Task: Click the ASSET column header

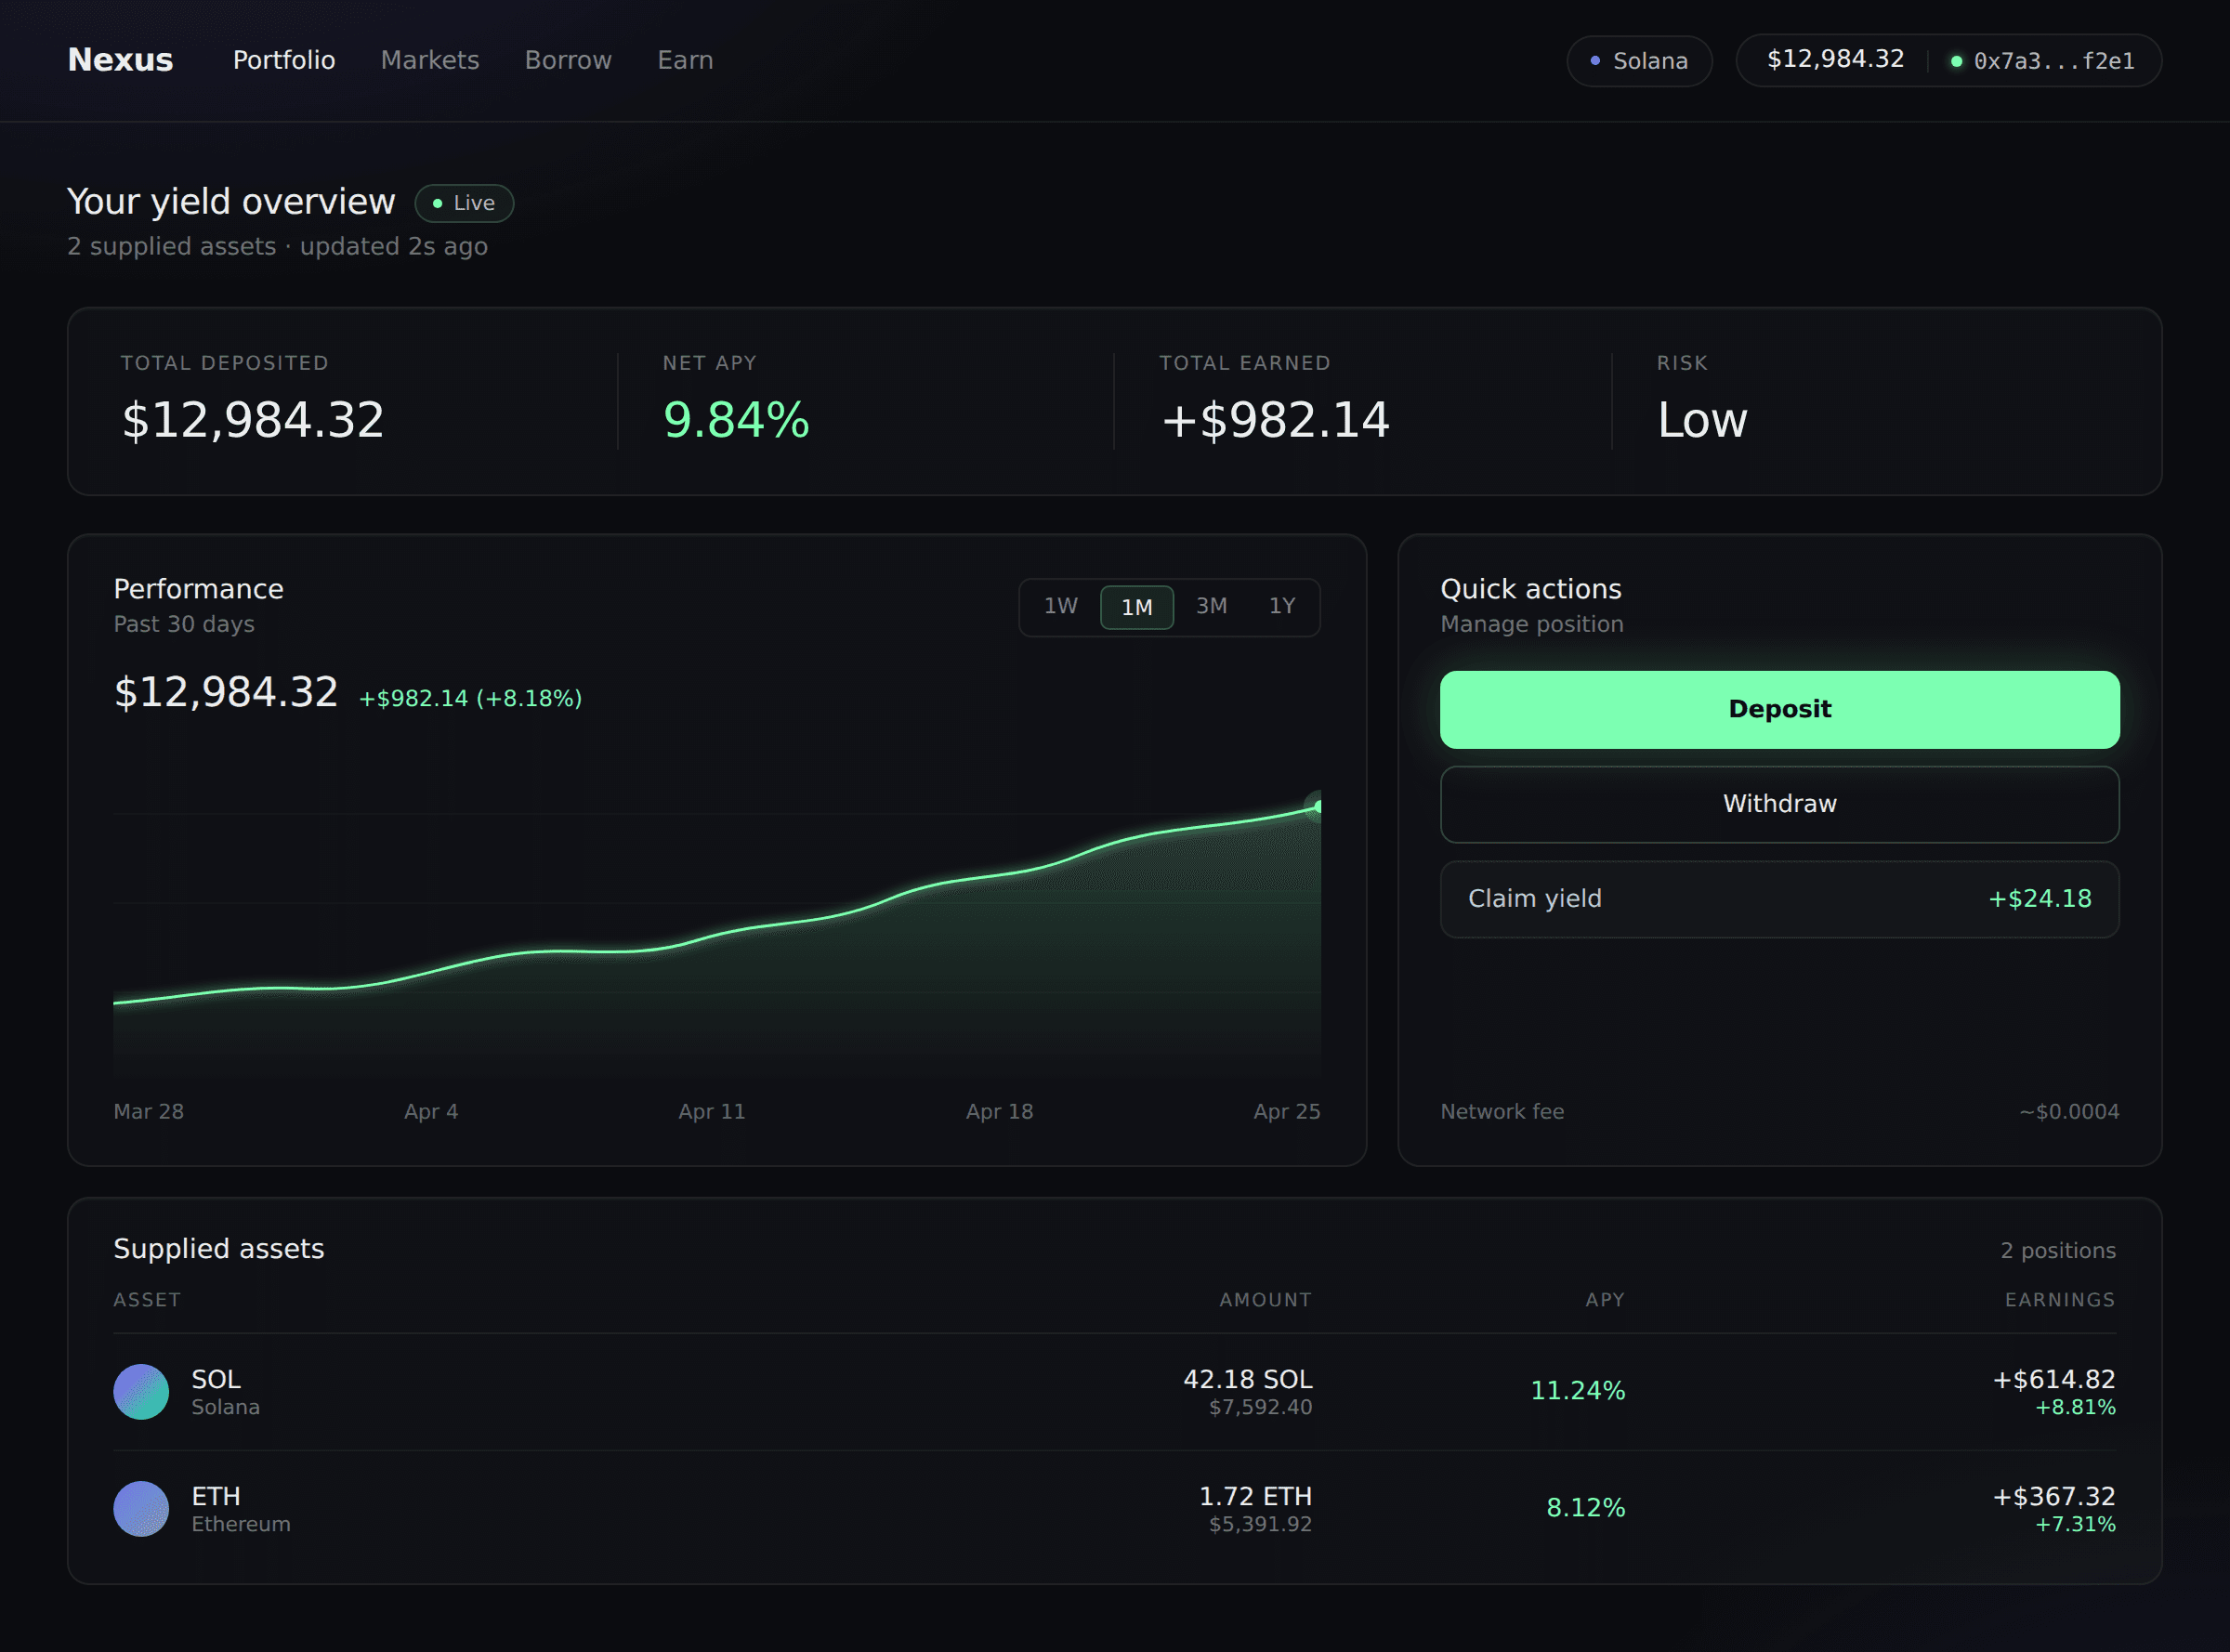Action: (x=147, y=1299)
